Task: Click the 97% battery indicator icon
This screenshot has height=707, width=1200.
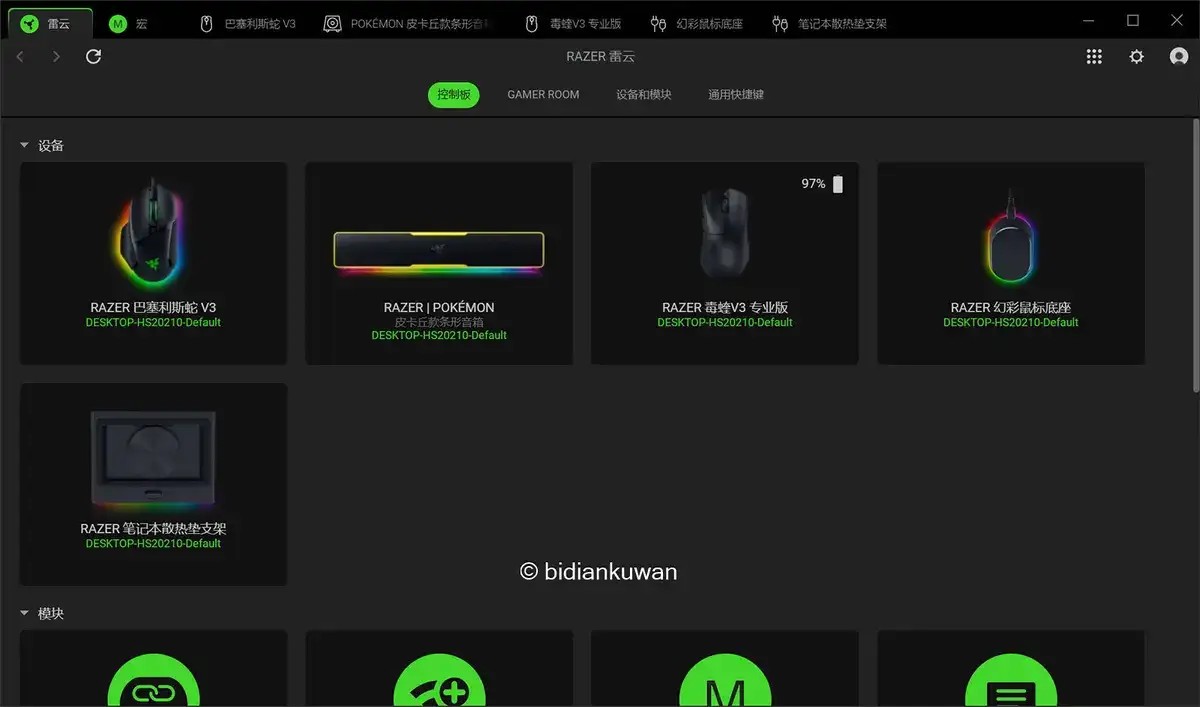Action: 838,184
